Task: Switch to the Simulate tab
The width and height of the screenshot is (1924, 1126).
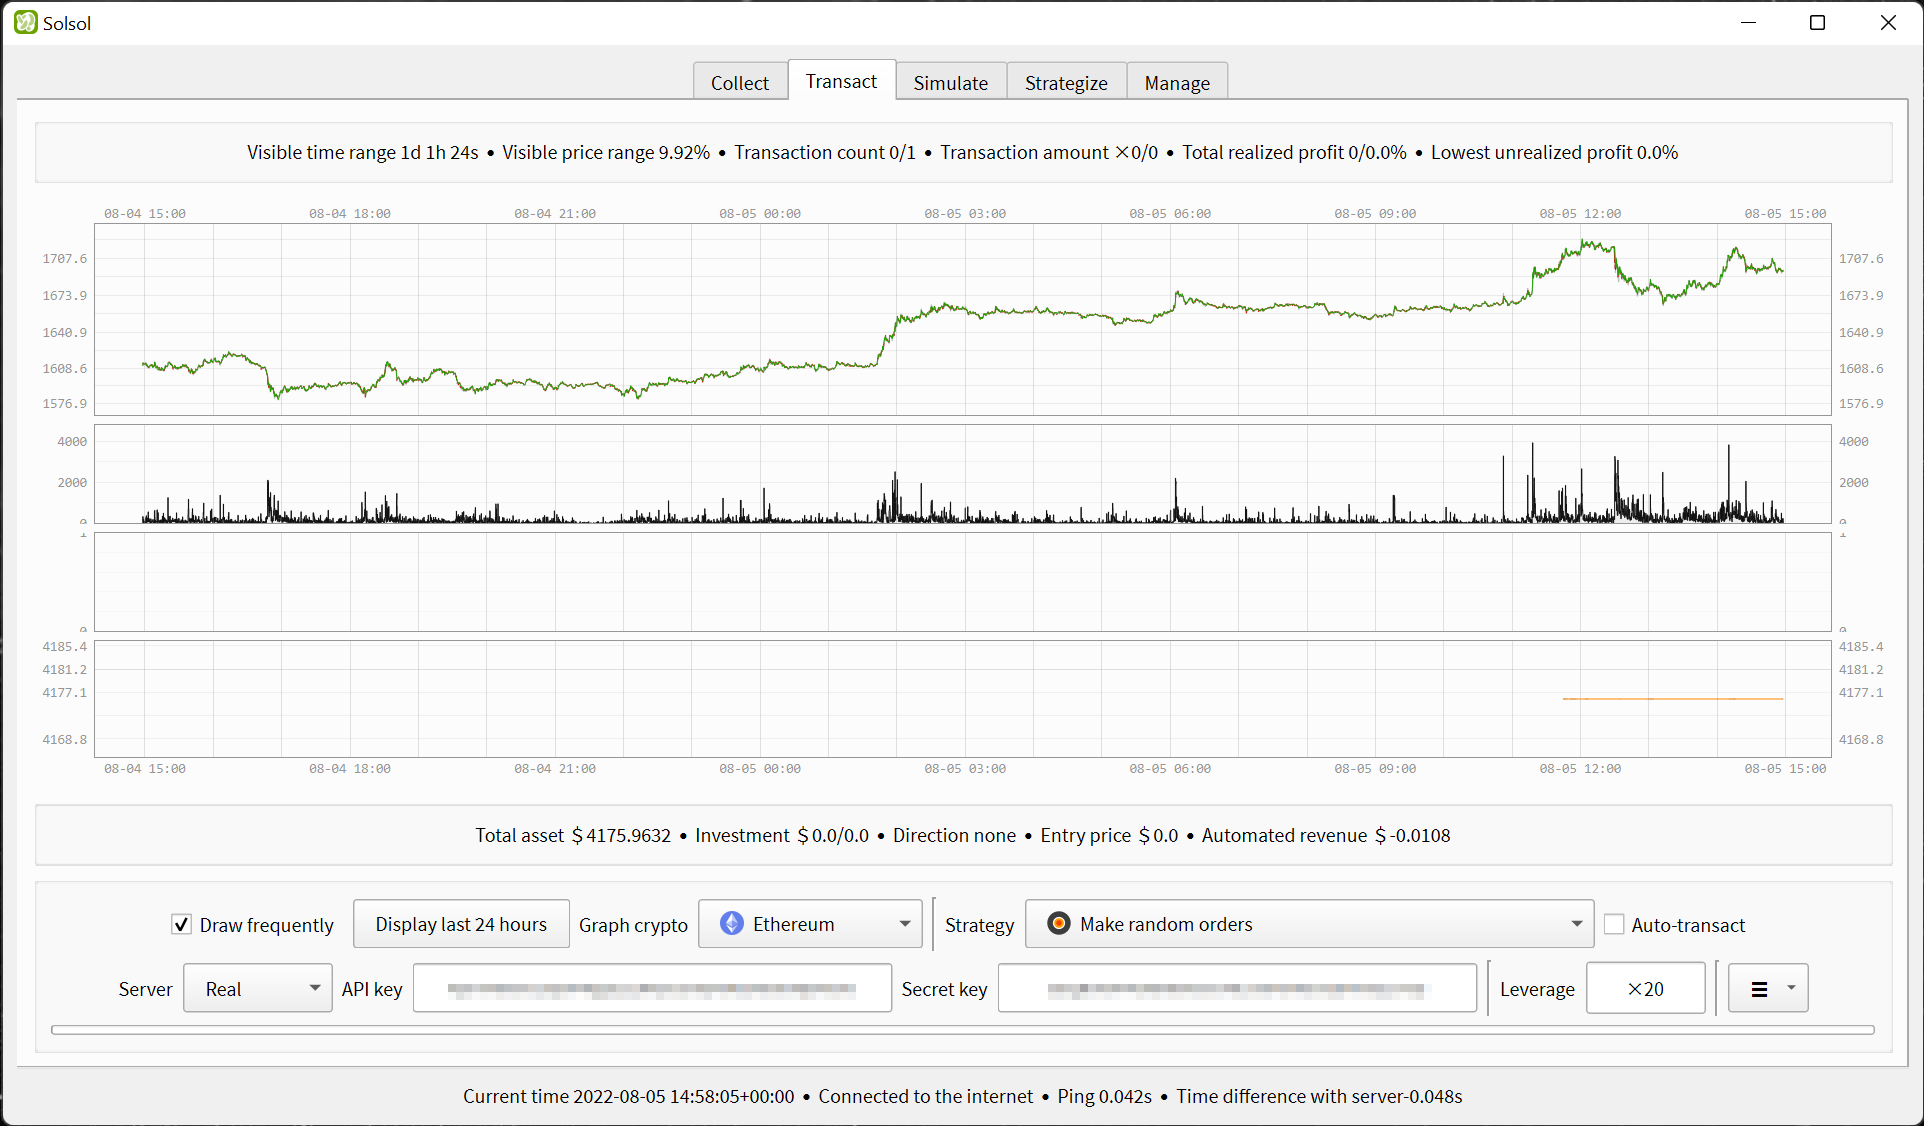Action: click(x=950, y=82)
